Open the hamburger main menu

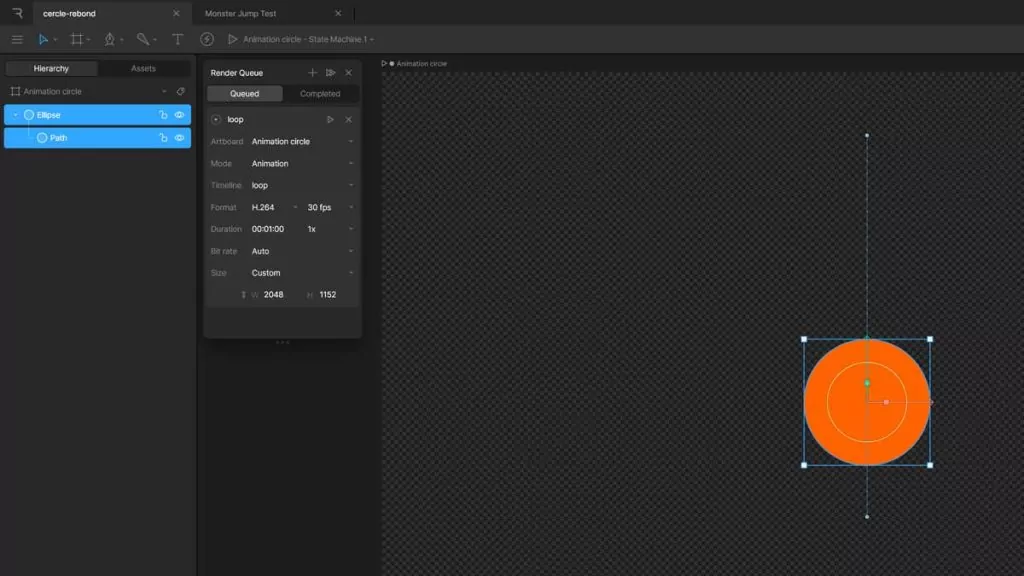(17, 39)
